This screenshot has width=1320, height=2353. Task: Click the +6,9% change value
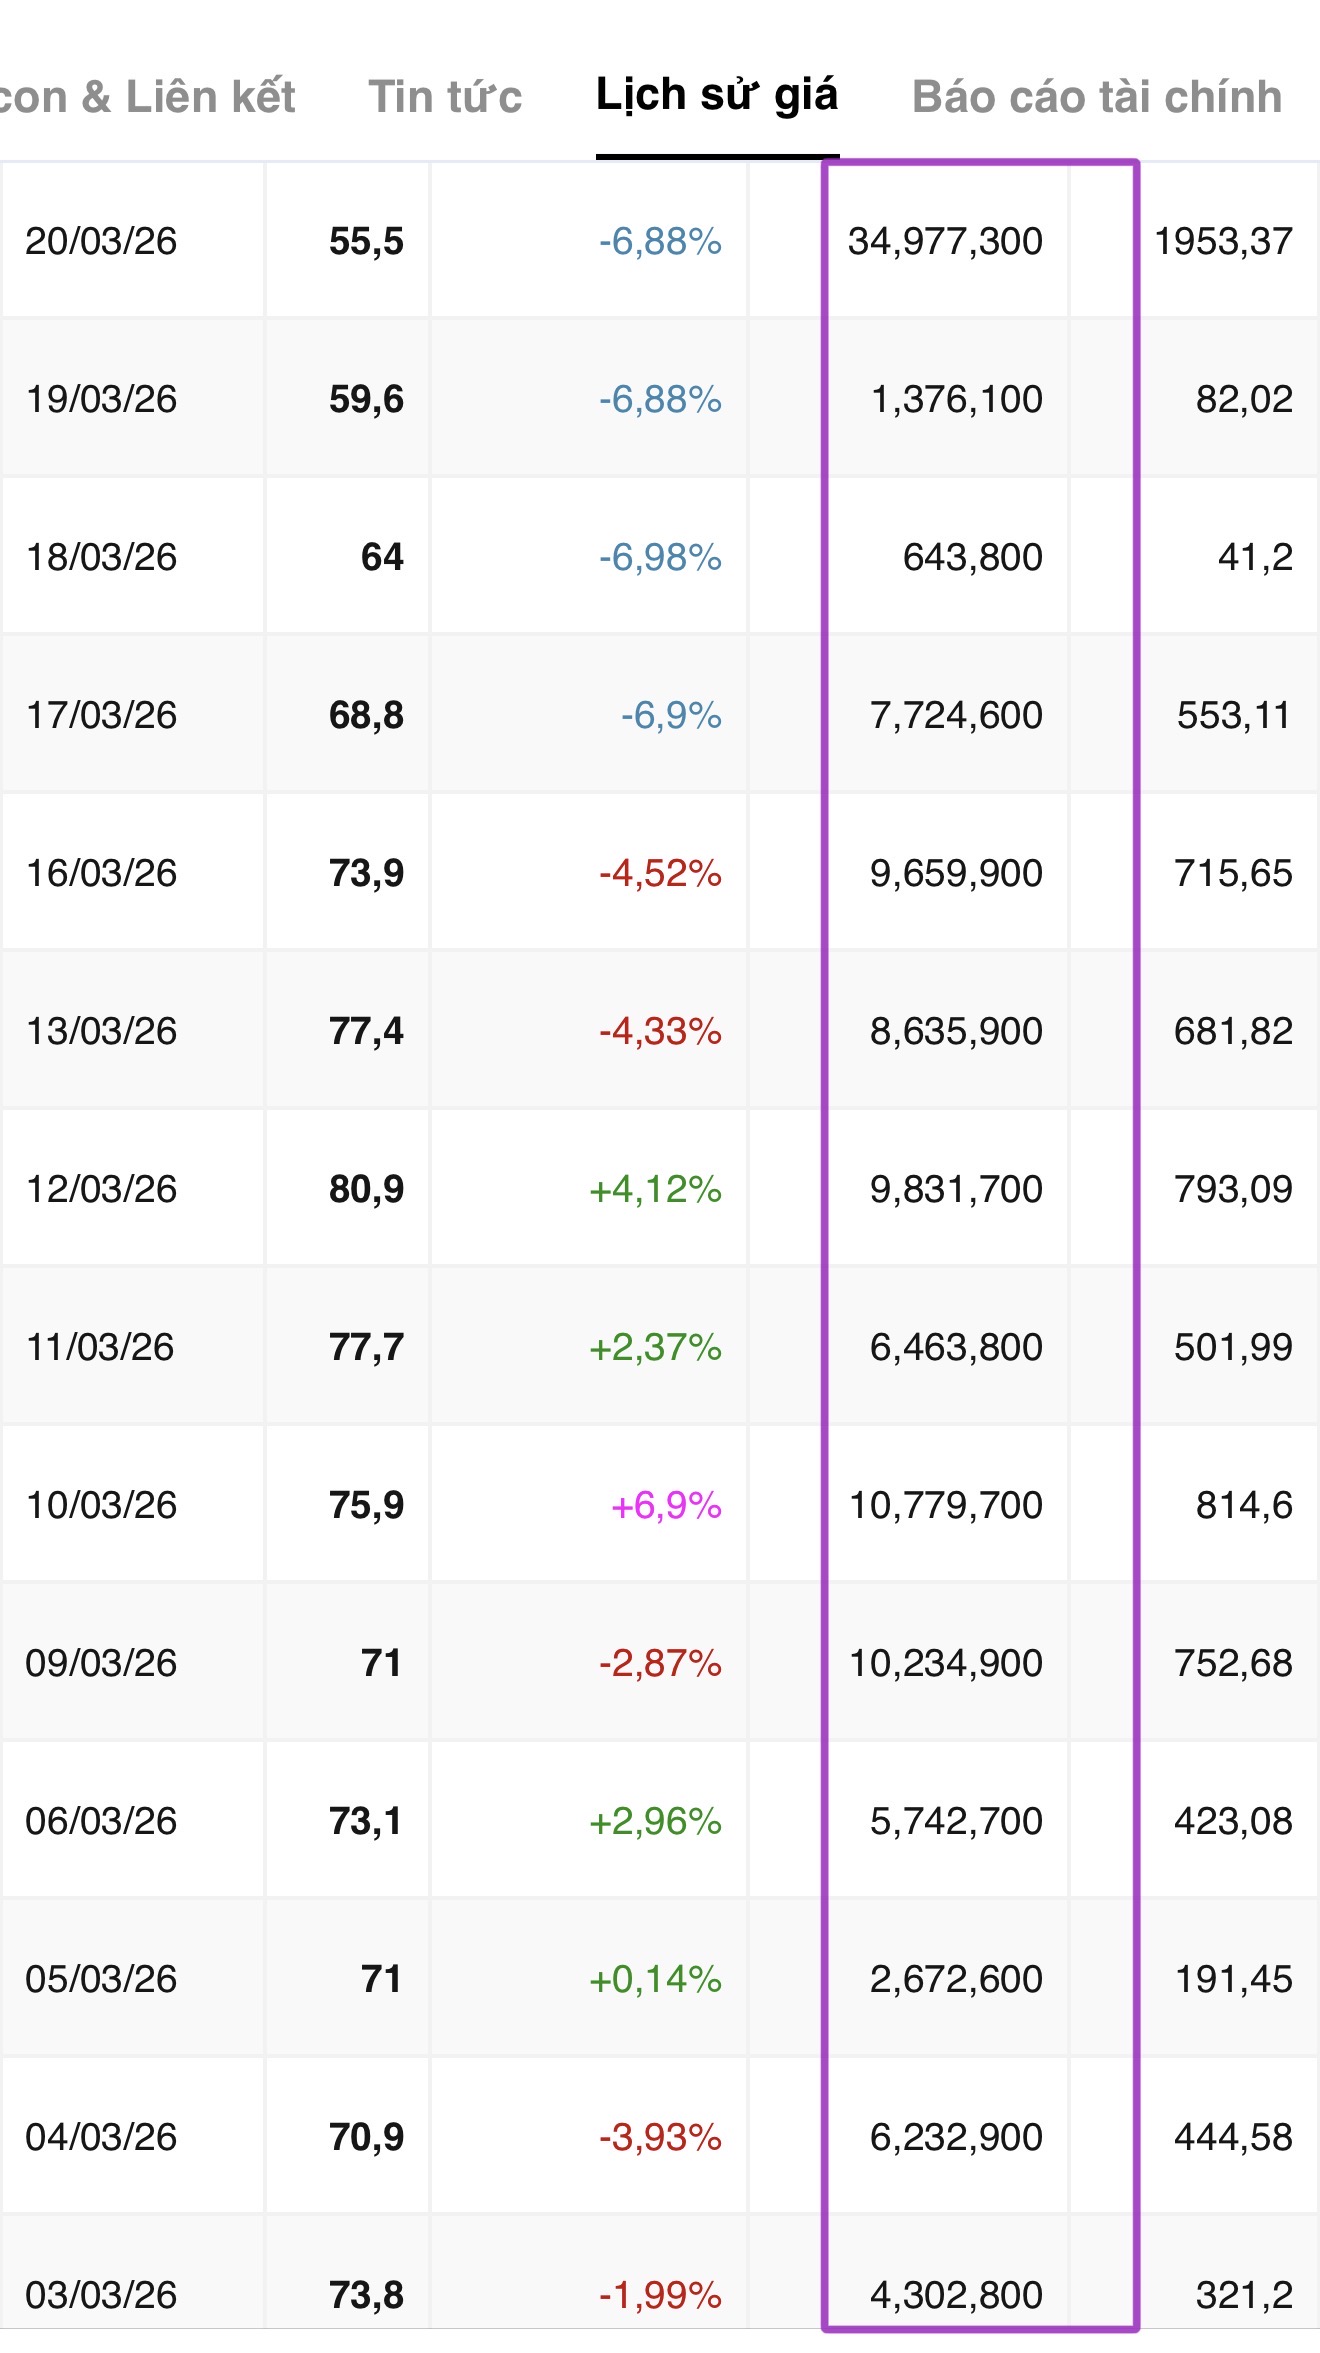[666, 1505]
